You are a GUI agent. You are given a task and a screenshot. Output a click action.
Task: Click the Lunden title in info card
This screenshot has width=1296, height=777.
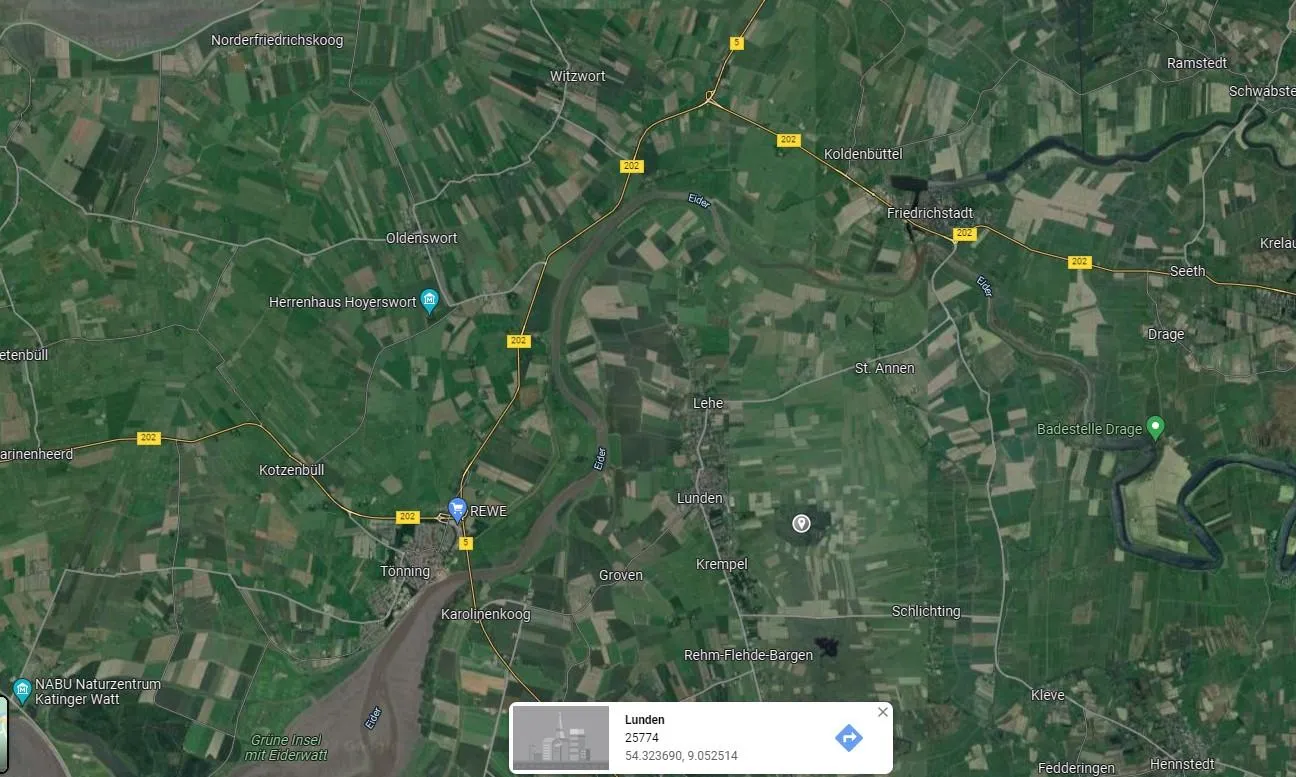(645, 720)
